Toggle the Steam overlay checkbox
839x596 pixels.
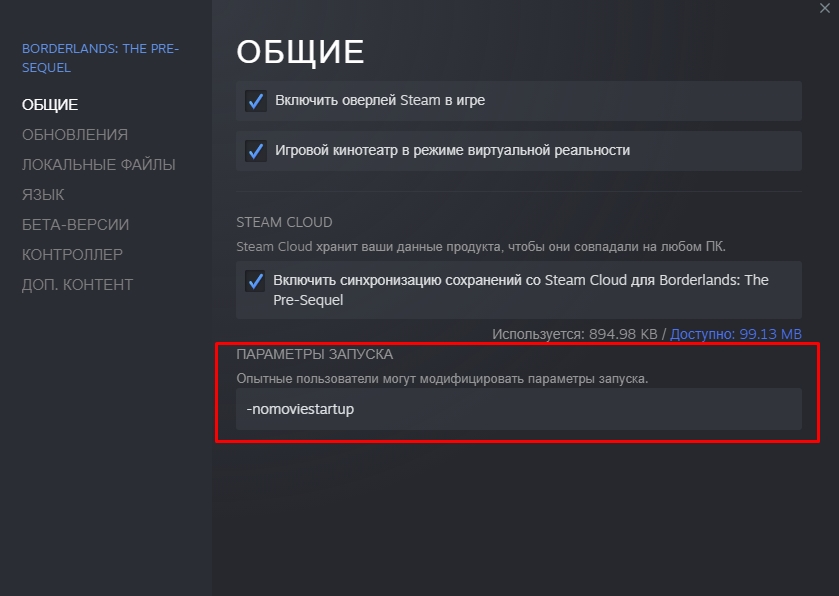coord(255,100)
